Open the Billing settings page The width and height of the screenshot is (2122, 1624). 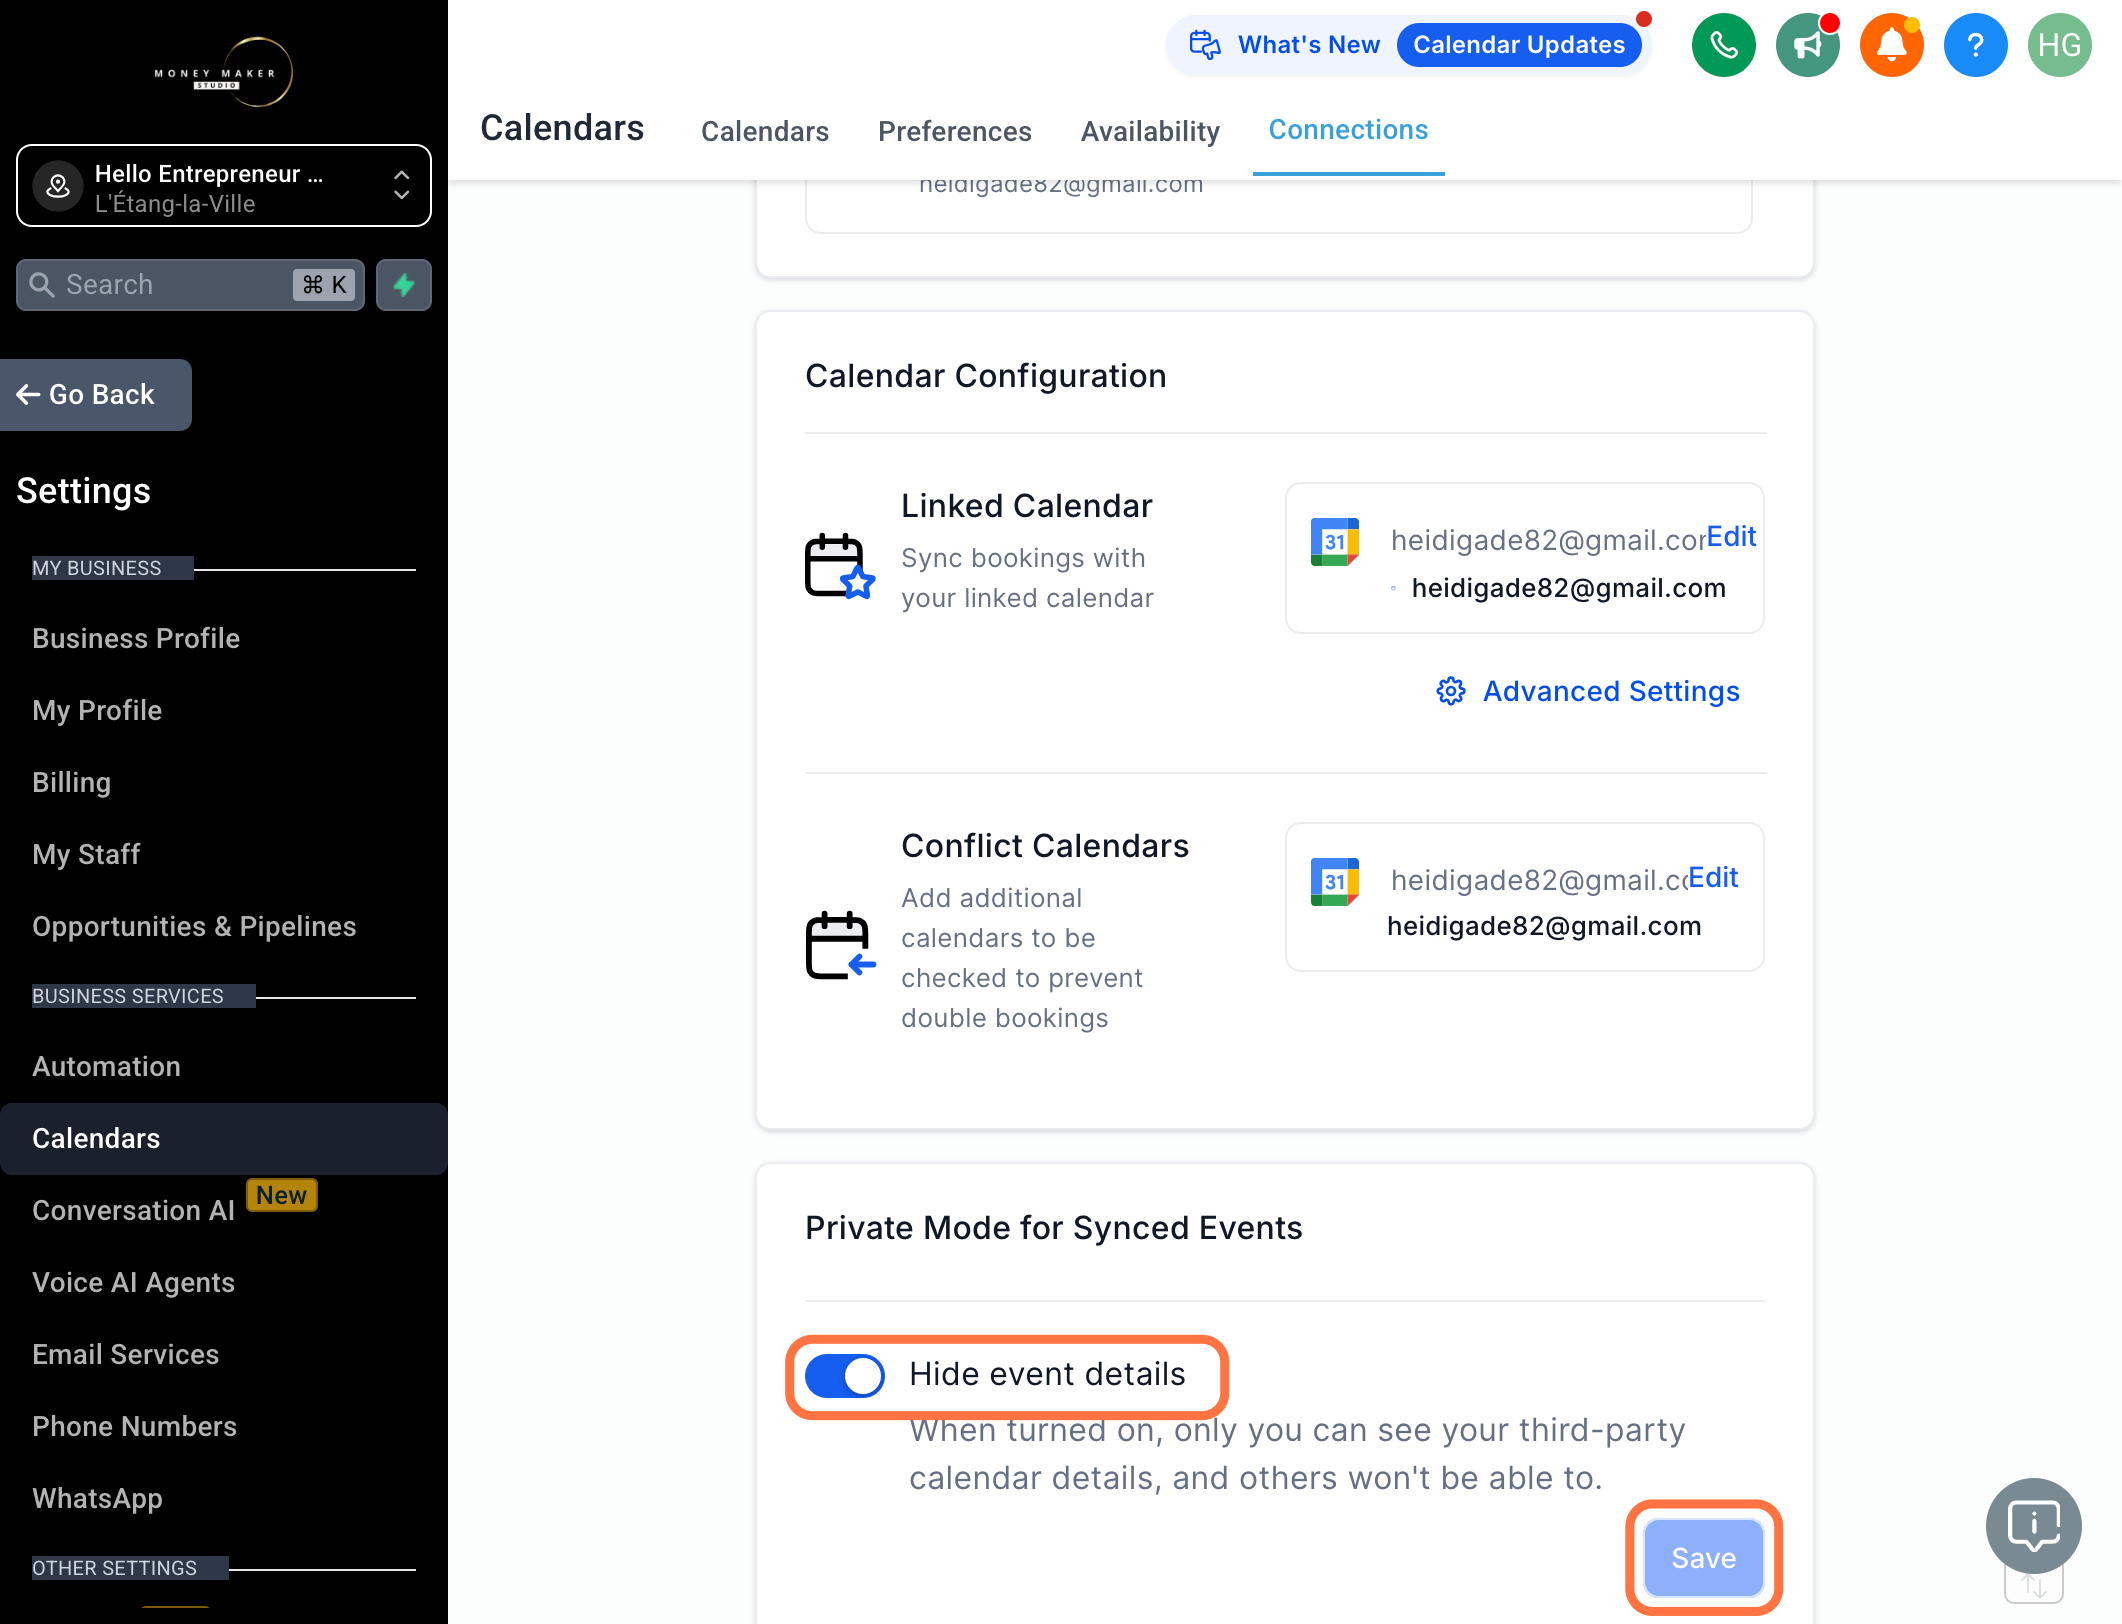coord(71,782)
